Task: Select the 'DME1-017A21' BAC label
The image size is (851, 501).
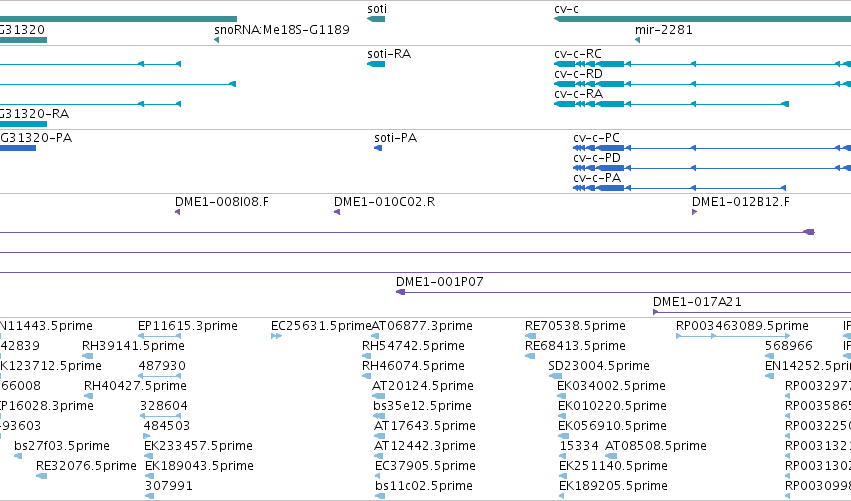Action: 697,302
